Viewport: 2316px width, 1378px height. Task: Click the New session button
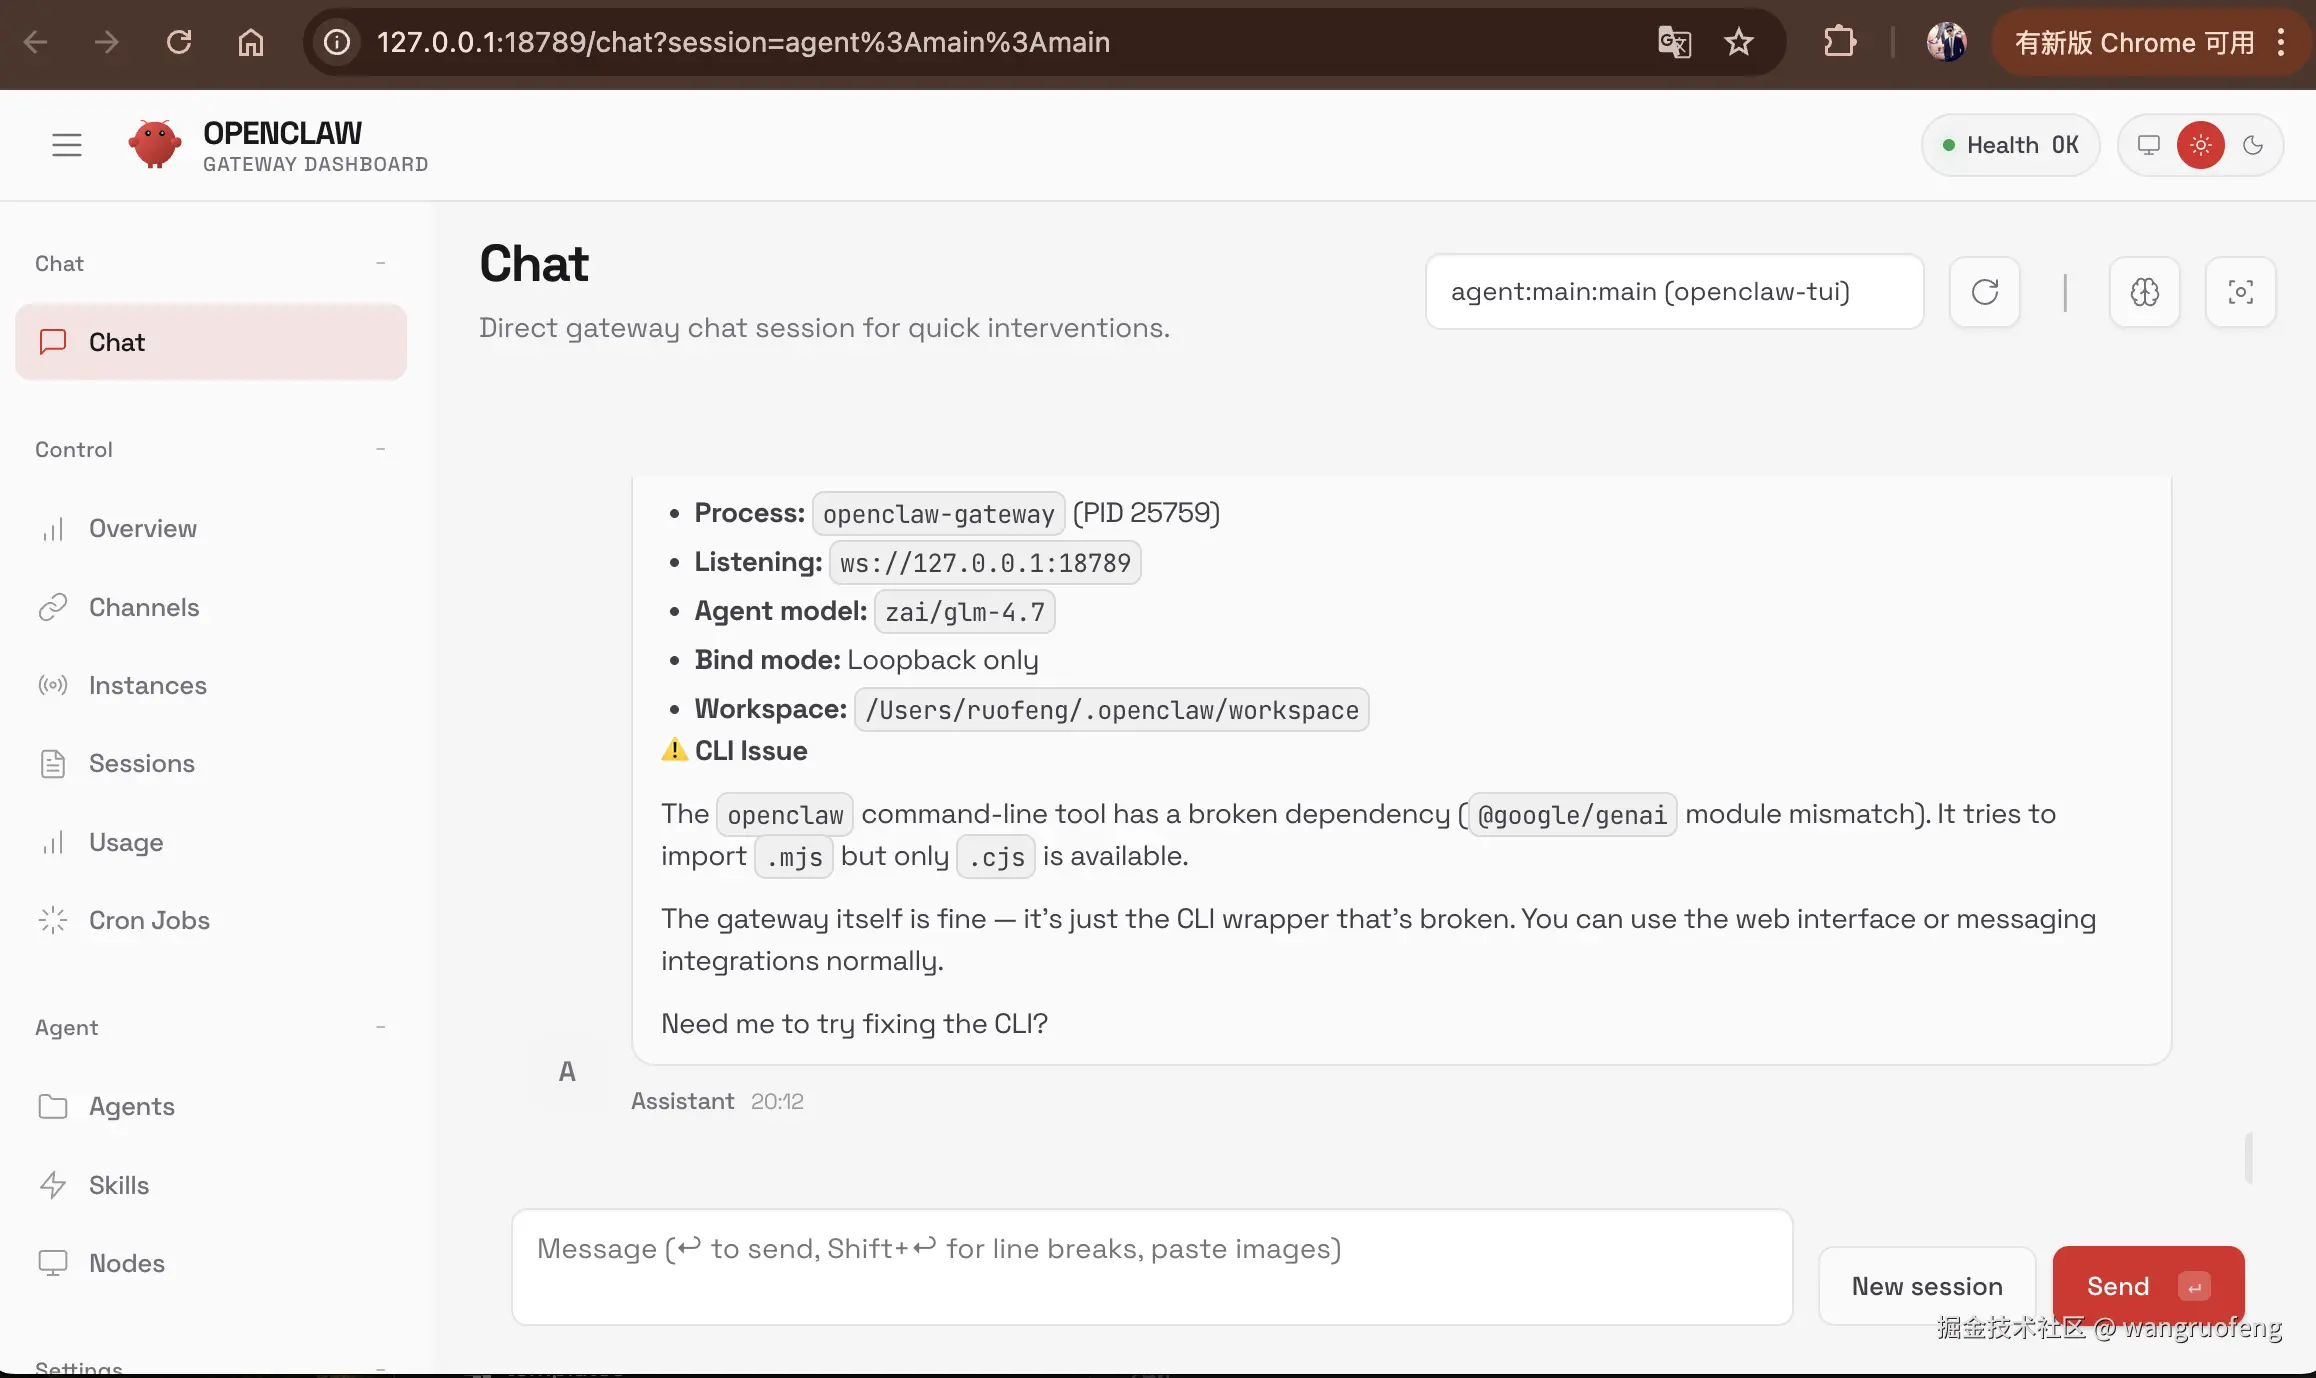1926,1286
